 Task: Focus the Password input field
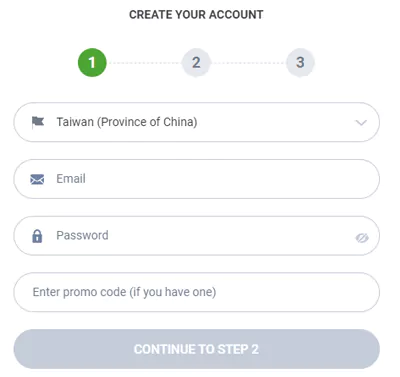[196, 236]
